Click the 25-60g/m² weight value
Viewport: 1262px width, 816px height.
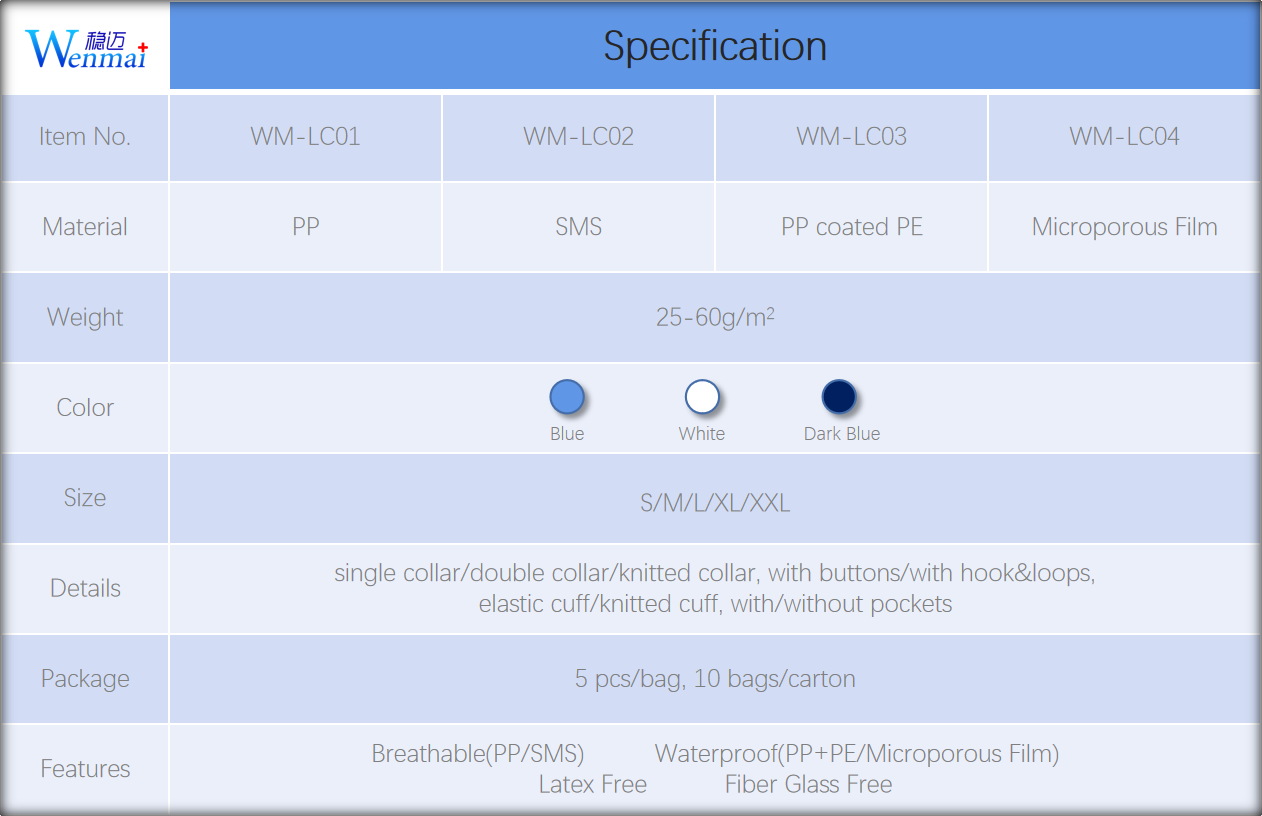[x=715, y=317]
